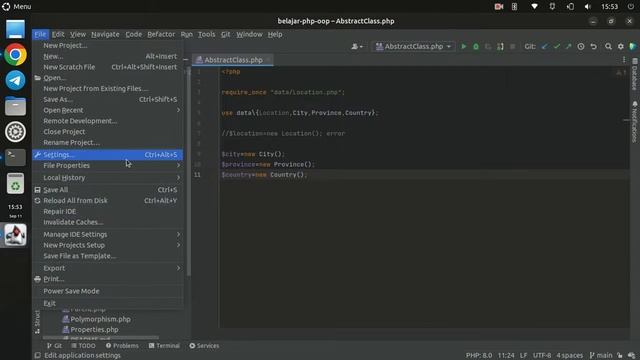The image size is (640, 360).
Task: Choose New Project... menu entry
Action: [108, 45]
